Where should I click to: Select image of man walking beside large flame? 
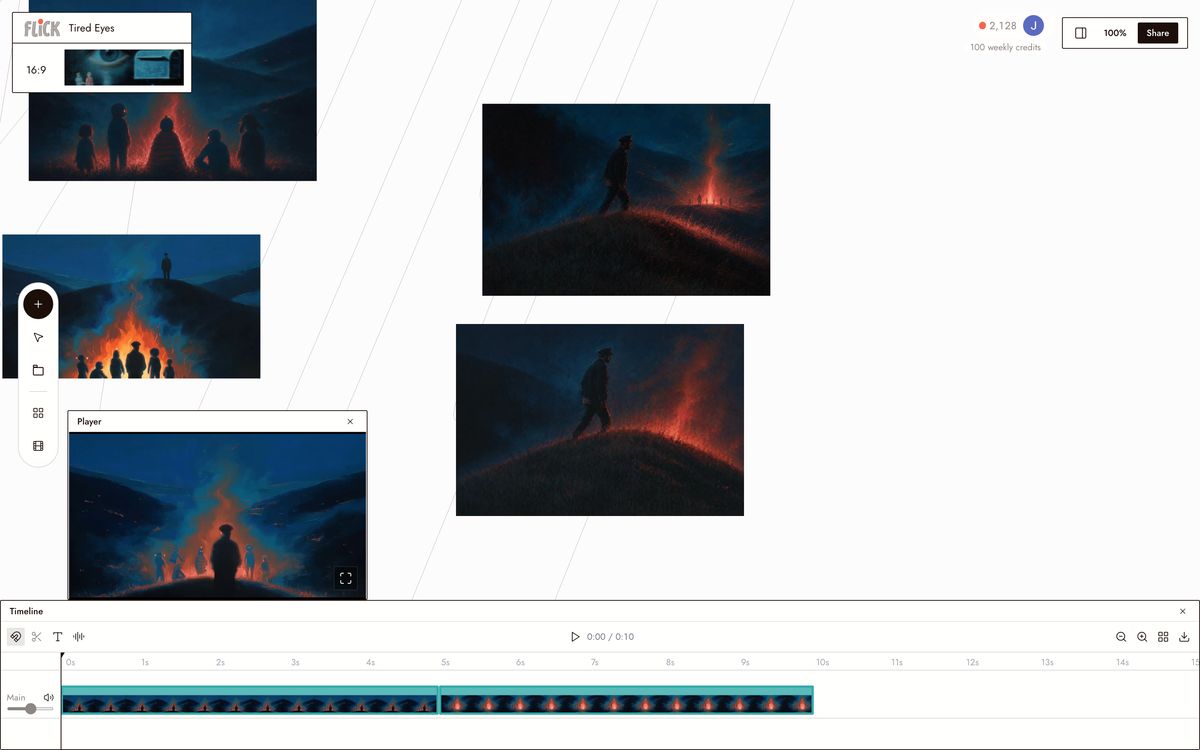click(x=600, y=420)
